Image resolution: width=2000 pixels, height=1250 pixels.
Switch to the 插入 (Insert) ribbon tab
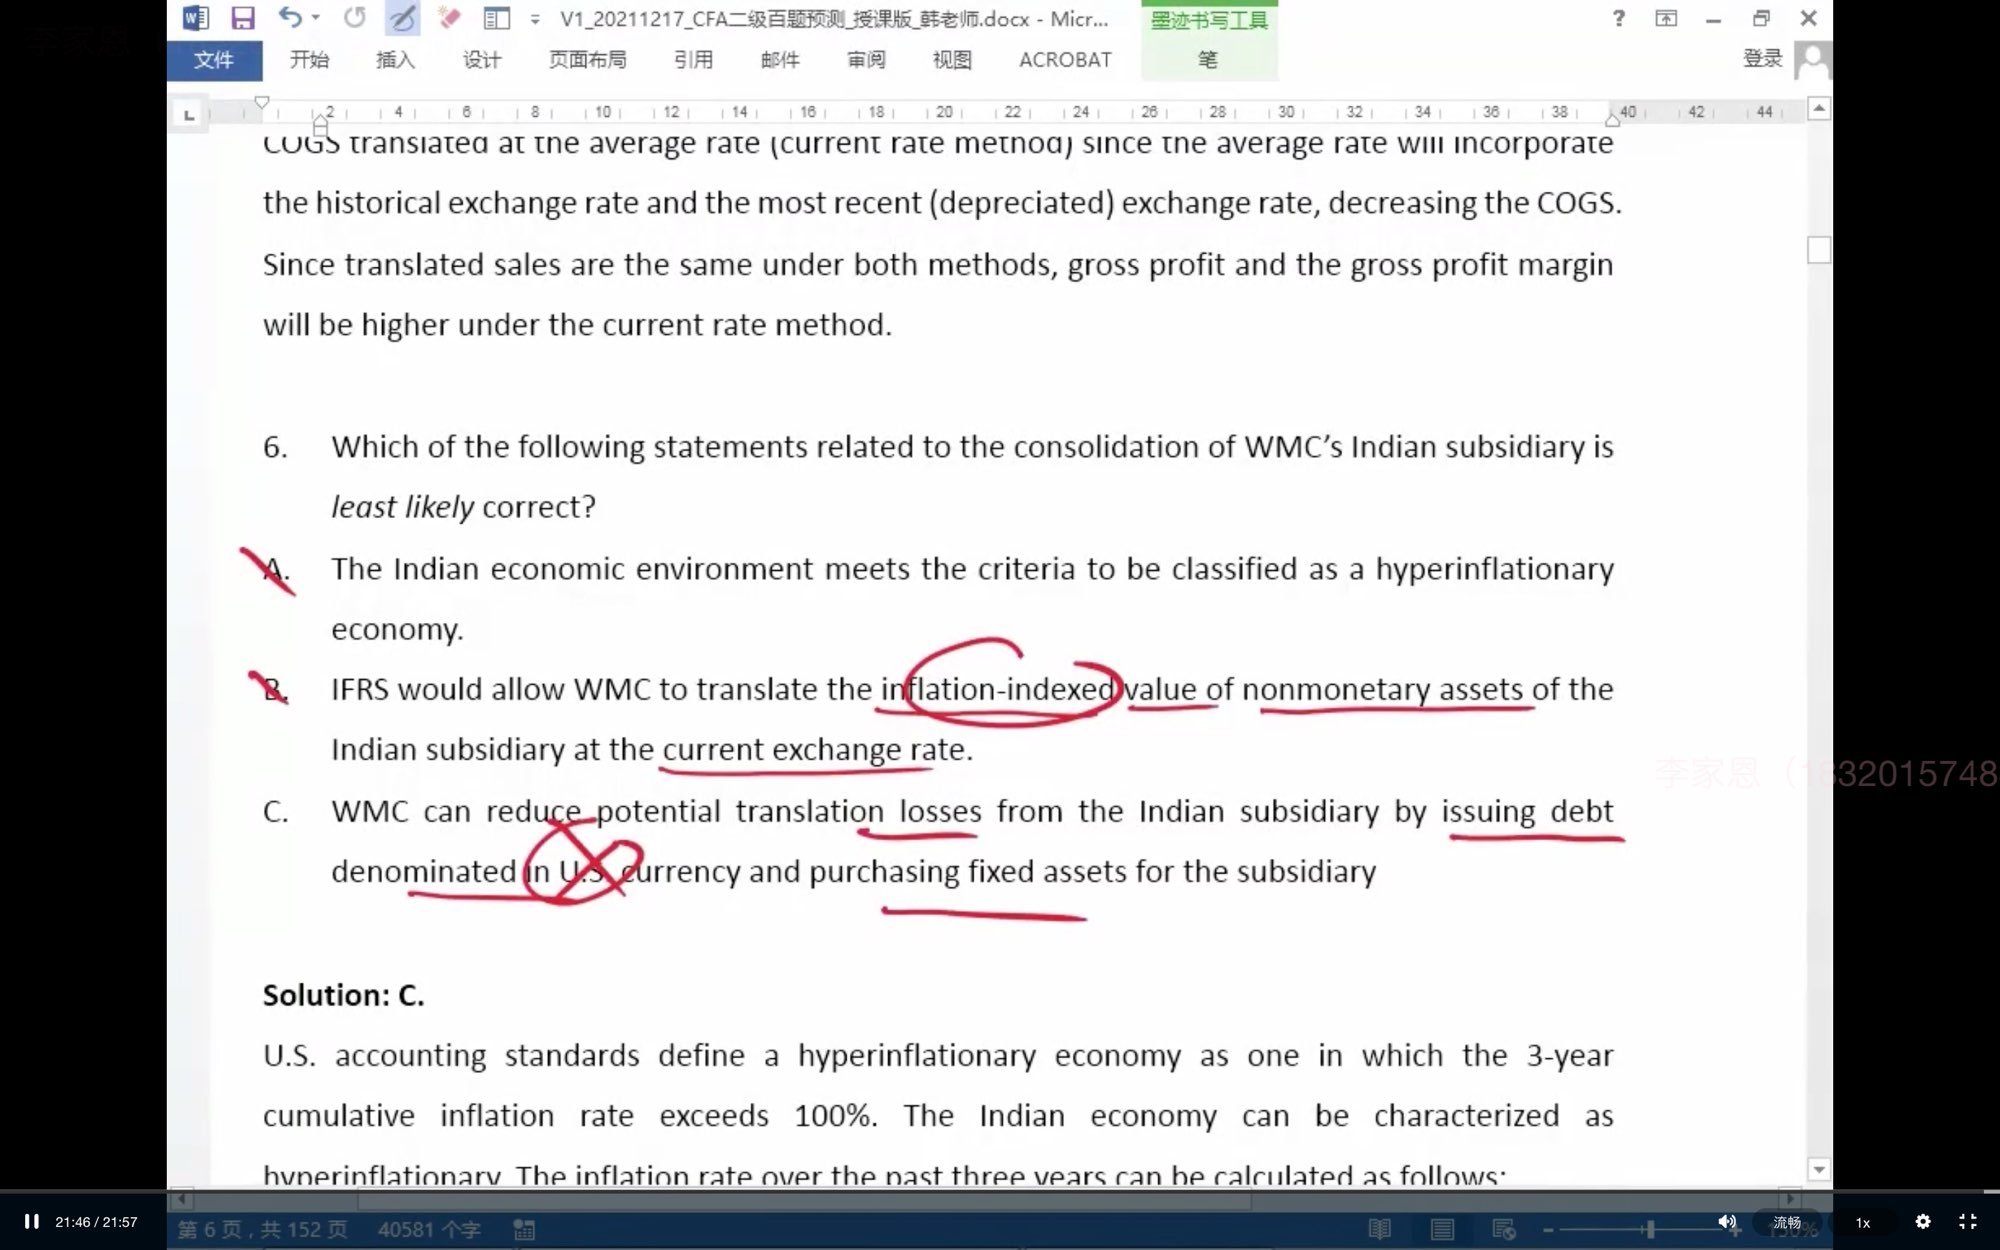click(x=395, y=60)
